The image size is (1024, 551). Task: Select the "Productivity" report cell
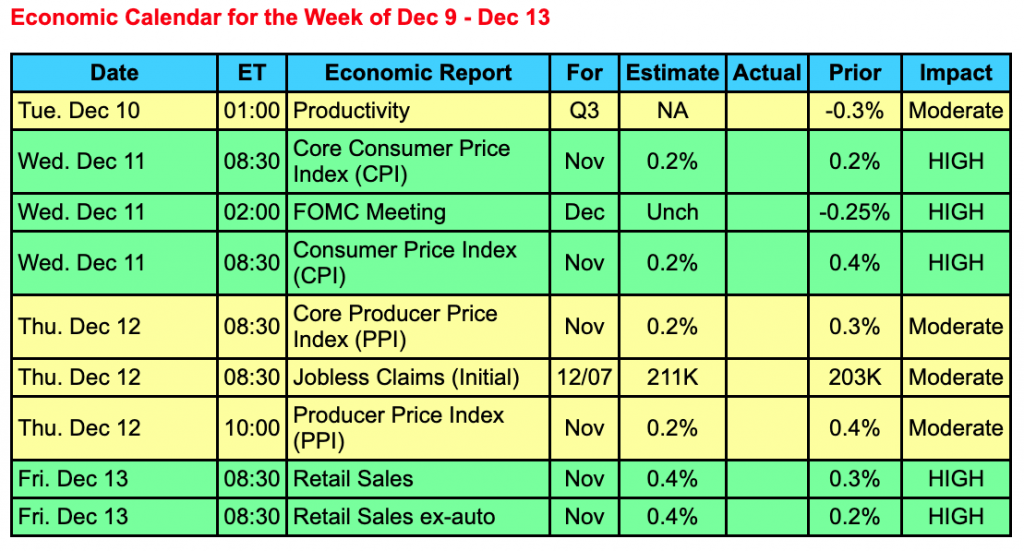351,110
